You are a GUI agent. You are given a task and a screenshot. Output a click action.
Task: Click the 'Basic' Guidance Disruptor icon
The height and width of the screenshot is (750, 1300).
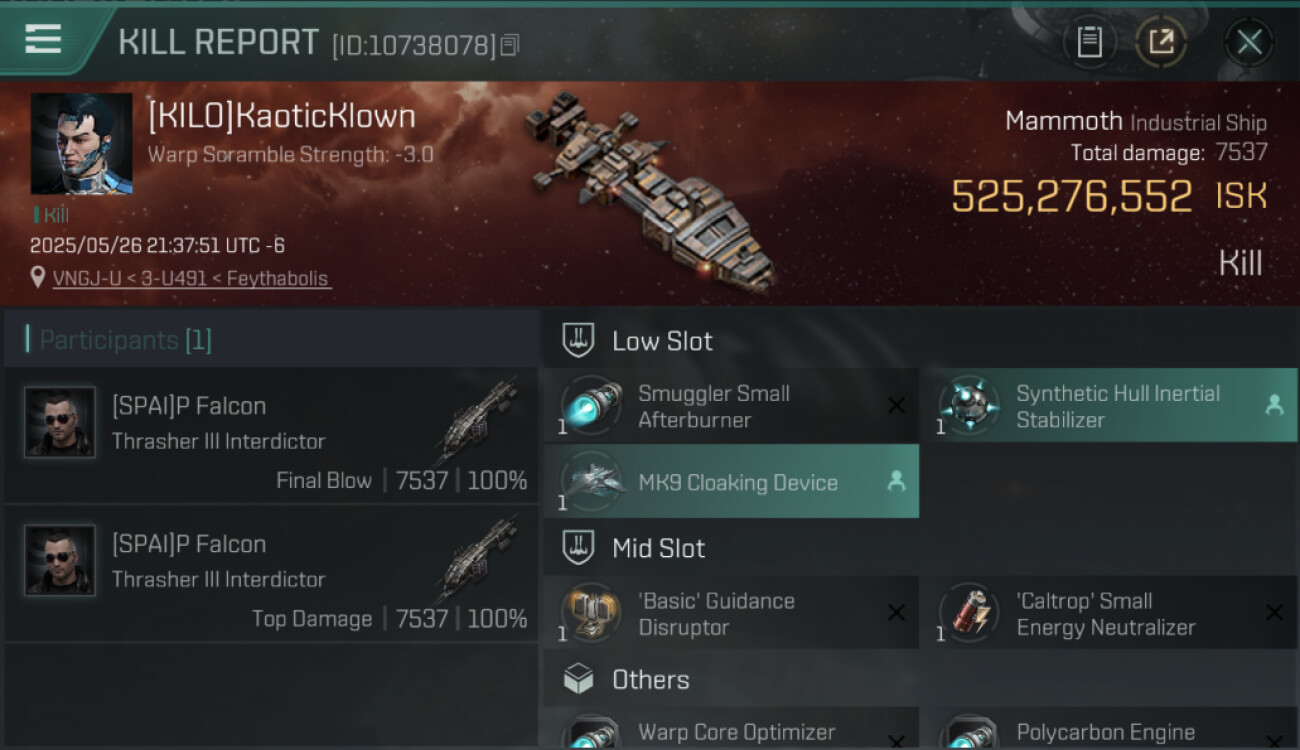pos(590,613)
